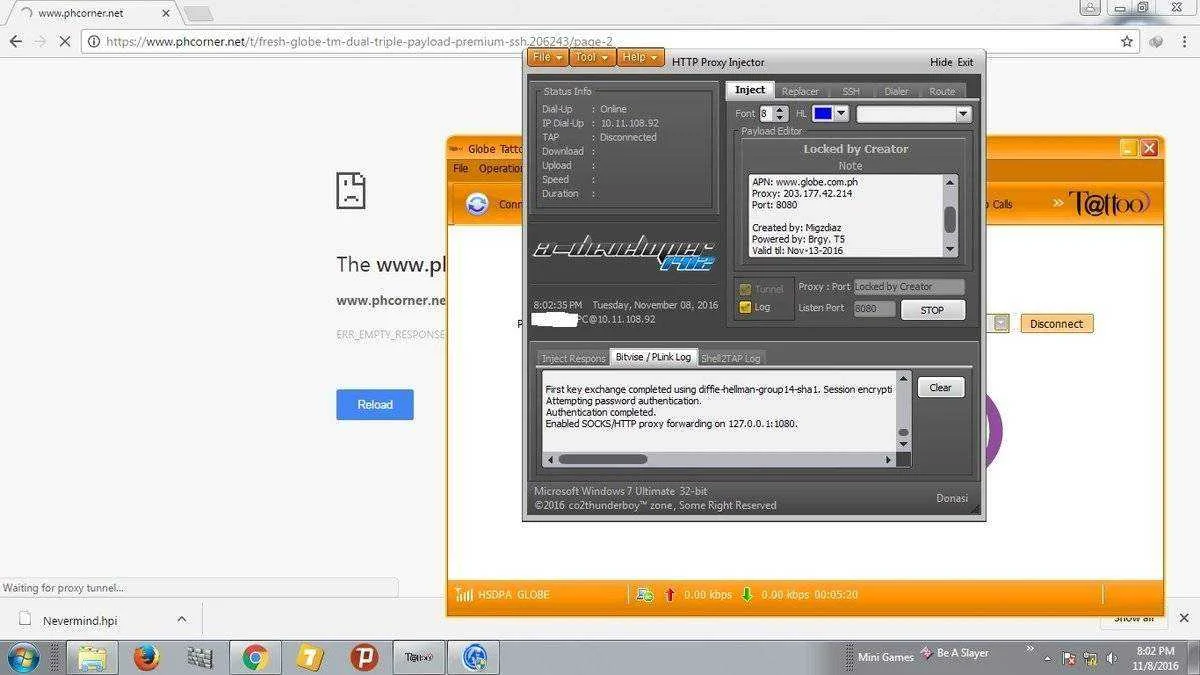The width and height of the screenshot is (1200, 675).
Task: Click Chrome icon in taskbar
Action: click(255, 657)
